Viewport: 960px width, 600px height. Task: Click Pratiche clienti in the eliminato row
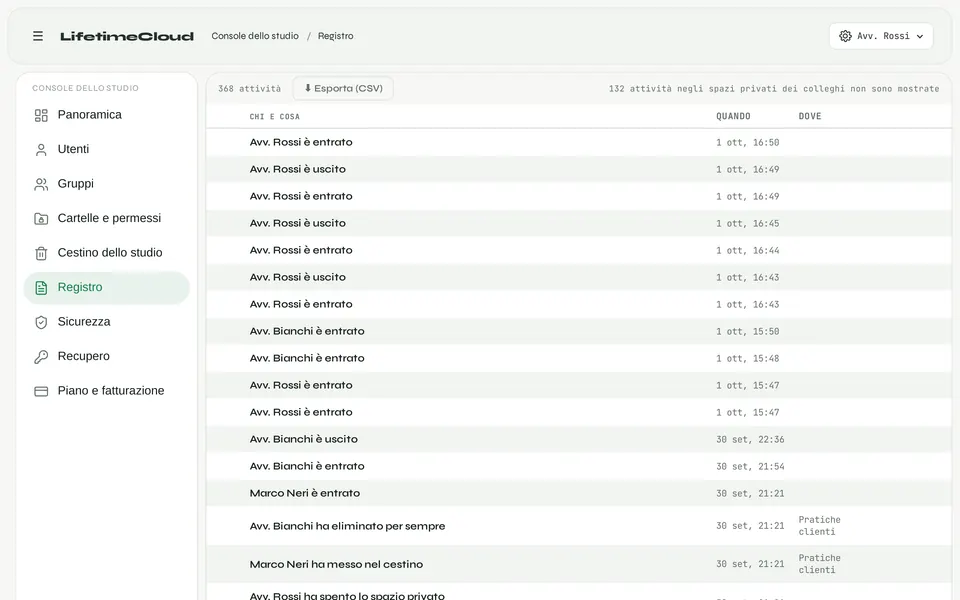(819, 526)
